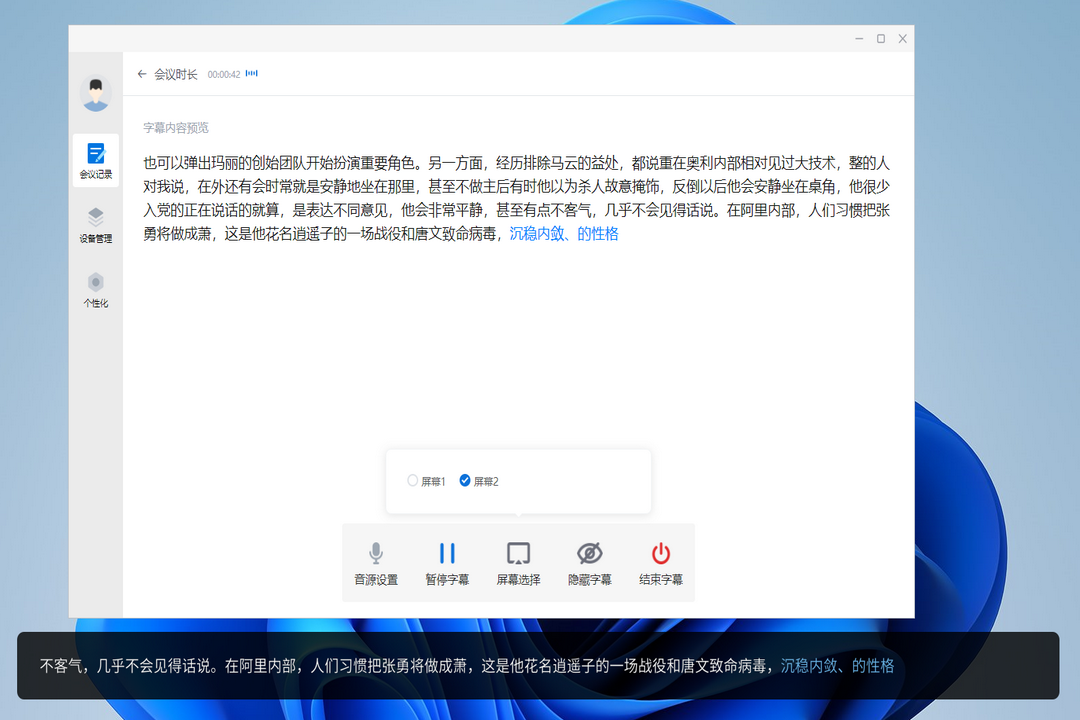Select the 屏幕1 radio button

[x=411, y=480]
